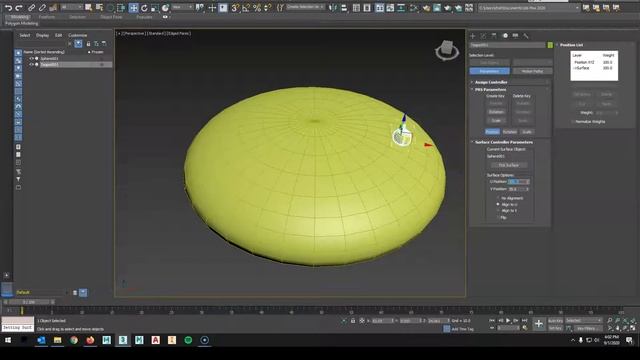
Task: Click the Create Key Rotation button
Action: tap(496, 112)
